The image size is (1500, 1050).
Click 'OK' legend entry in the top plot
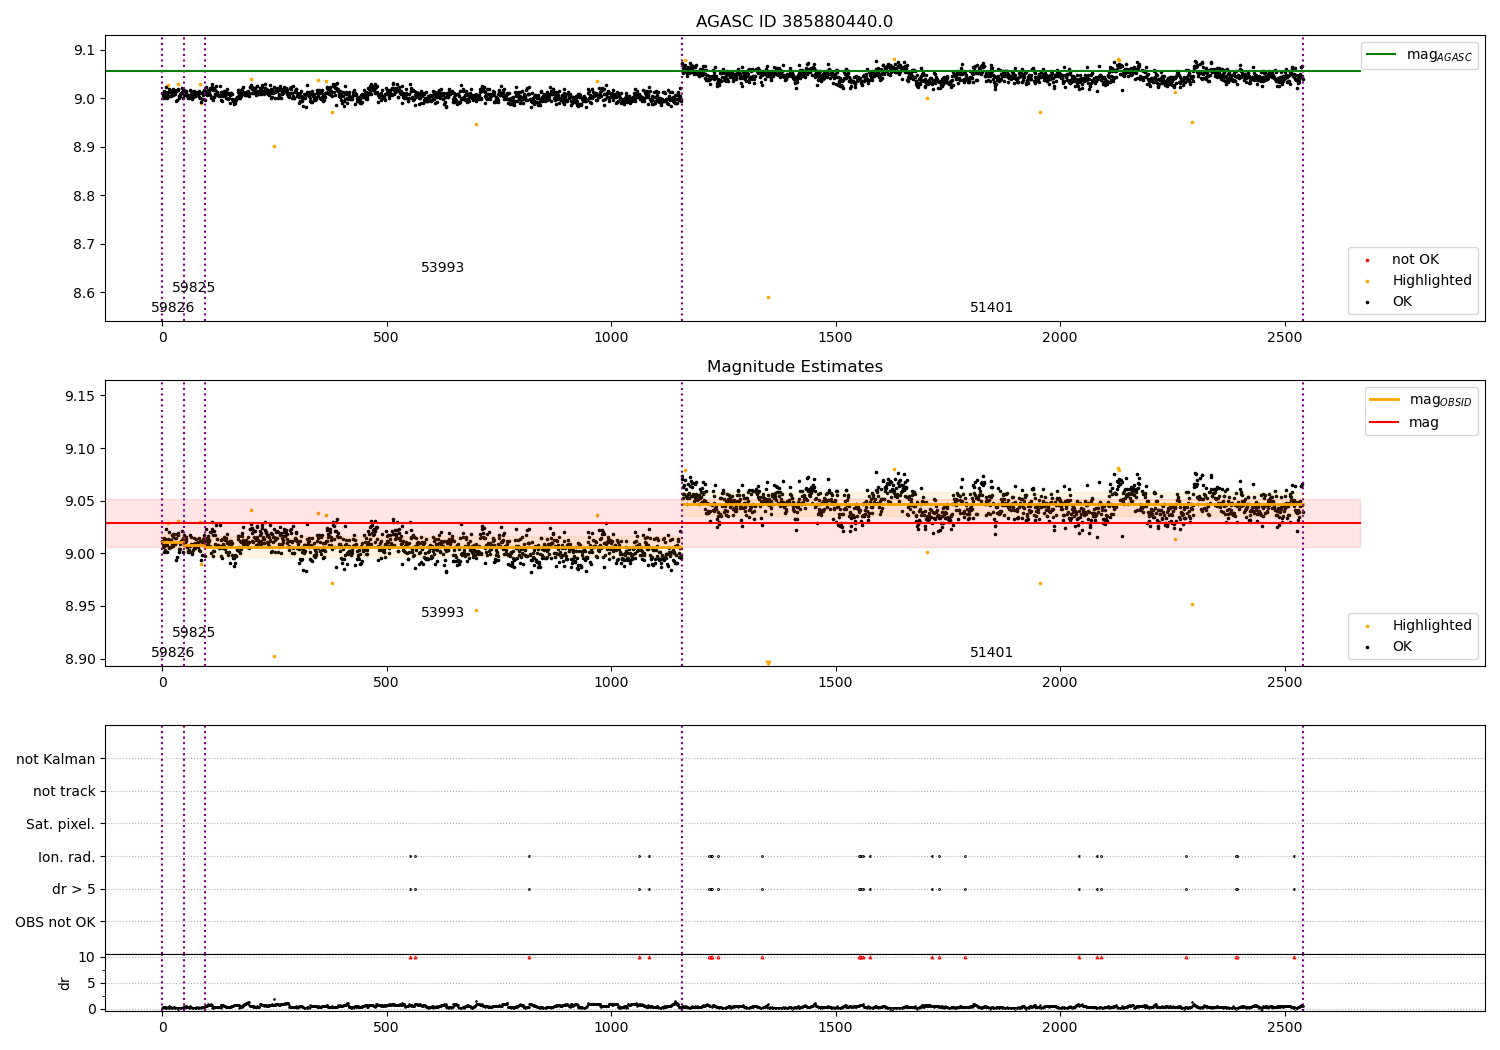click(x=1402, y=302)
